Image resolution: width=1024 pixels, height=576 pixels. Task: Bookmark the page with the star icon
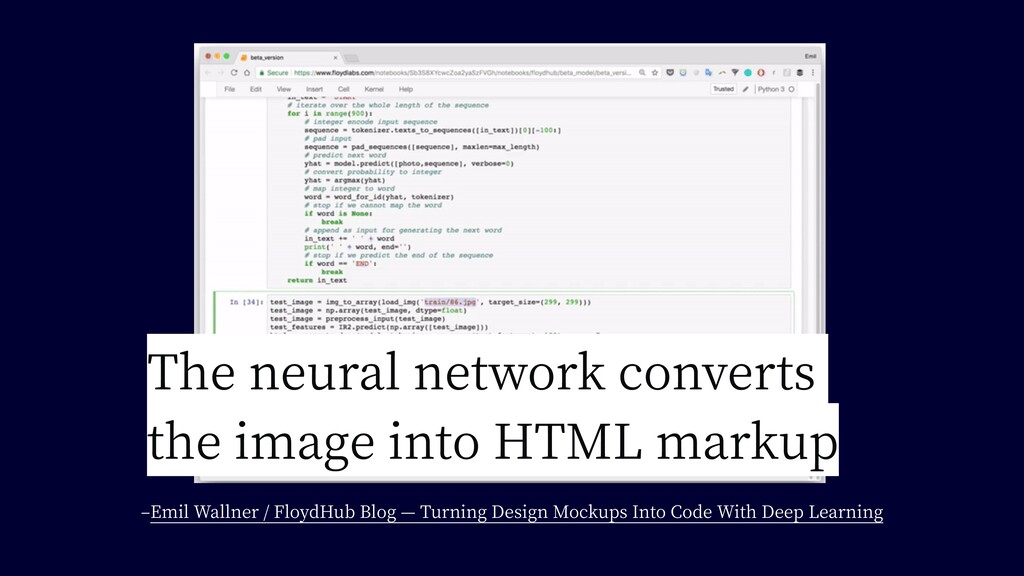[655, 73]
